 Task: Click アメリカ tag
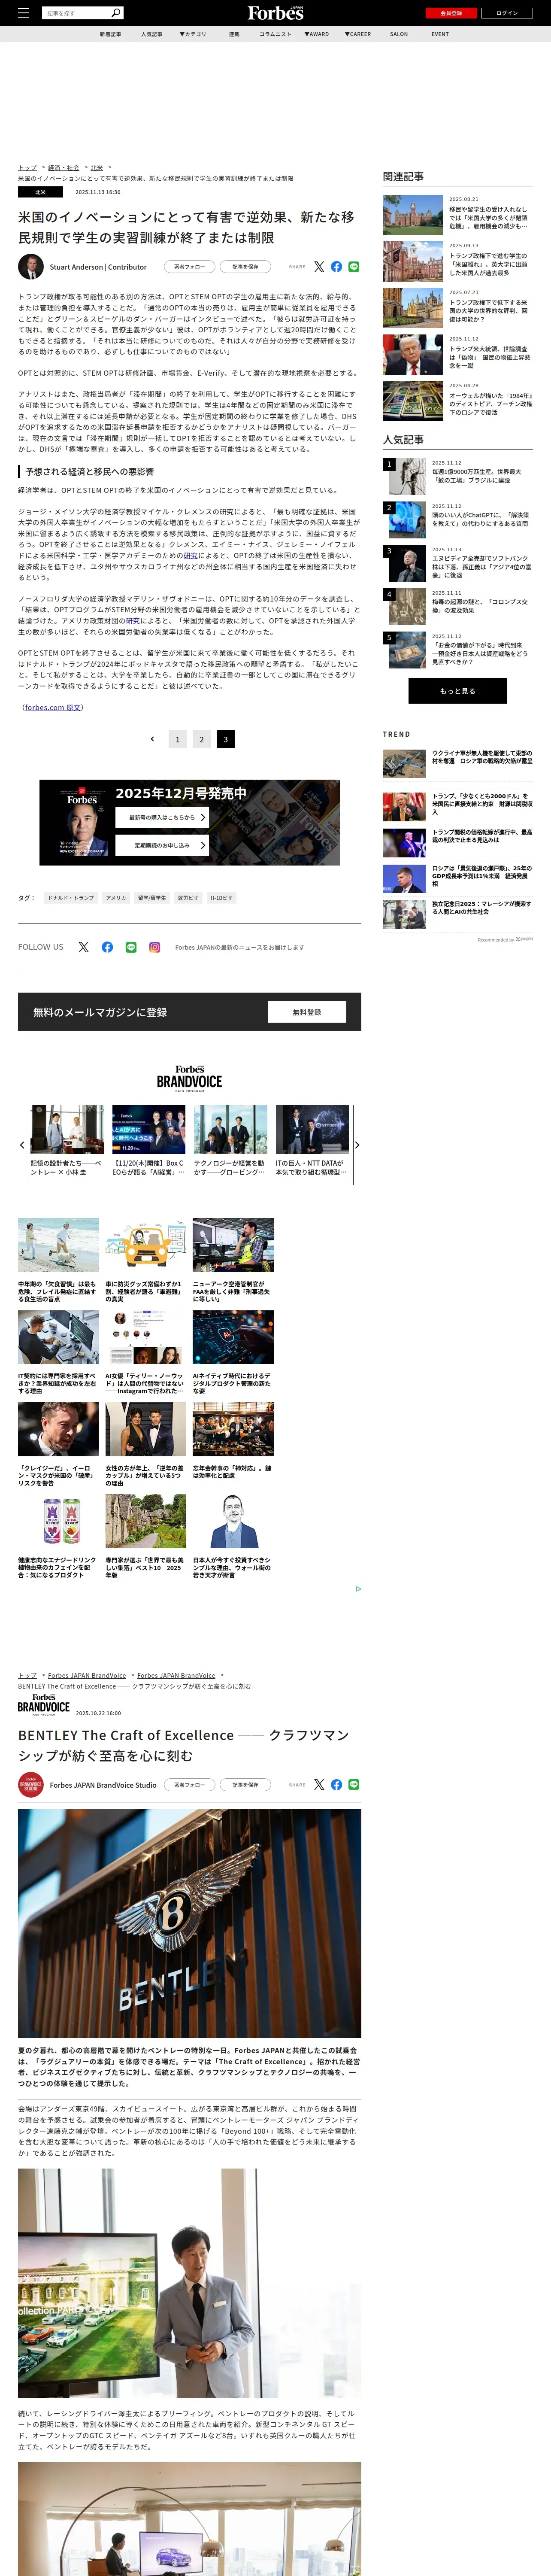click(116, 898)
